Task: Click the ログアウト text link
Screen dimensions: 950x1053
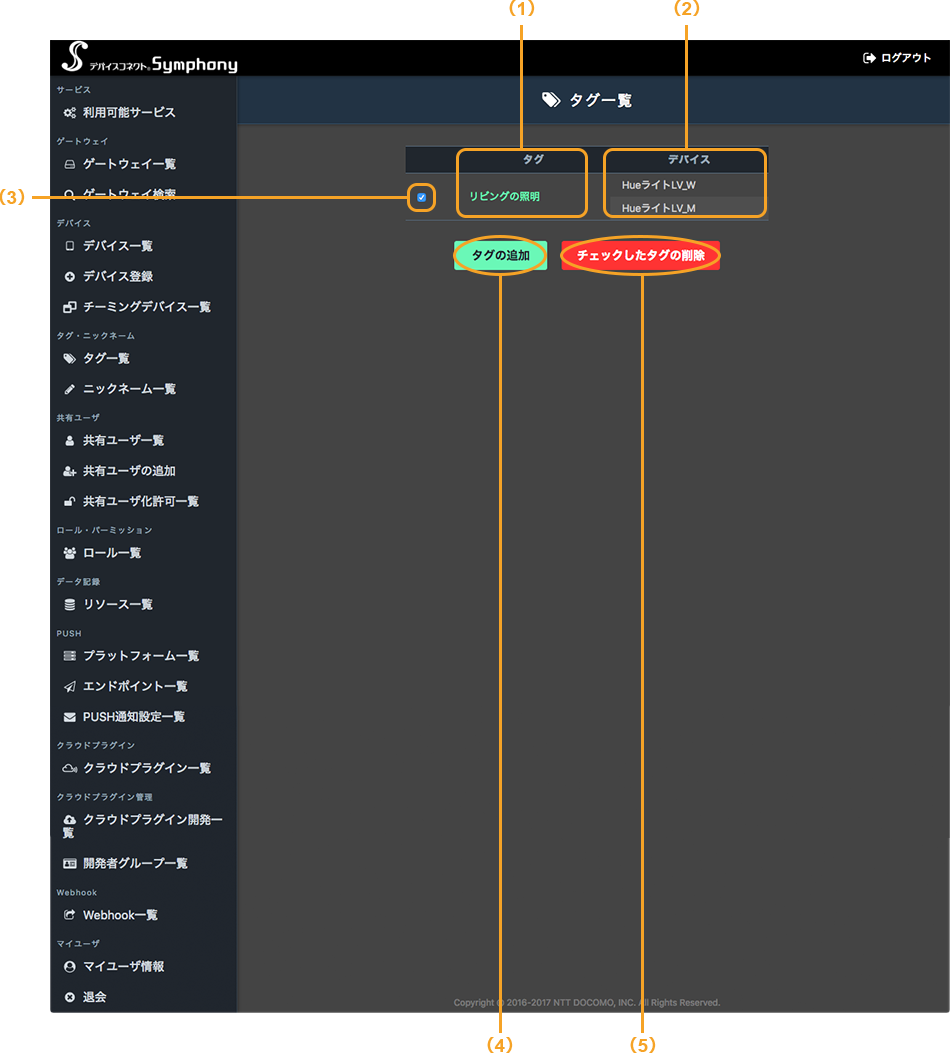Action: pyautogui.click(x=906, y=58)
